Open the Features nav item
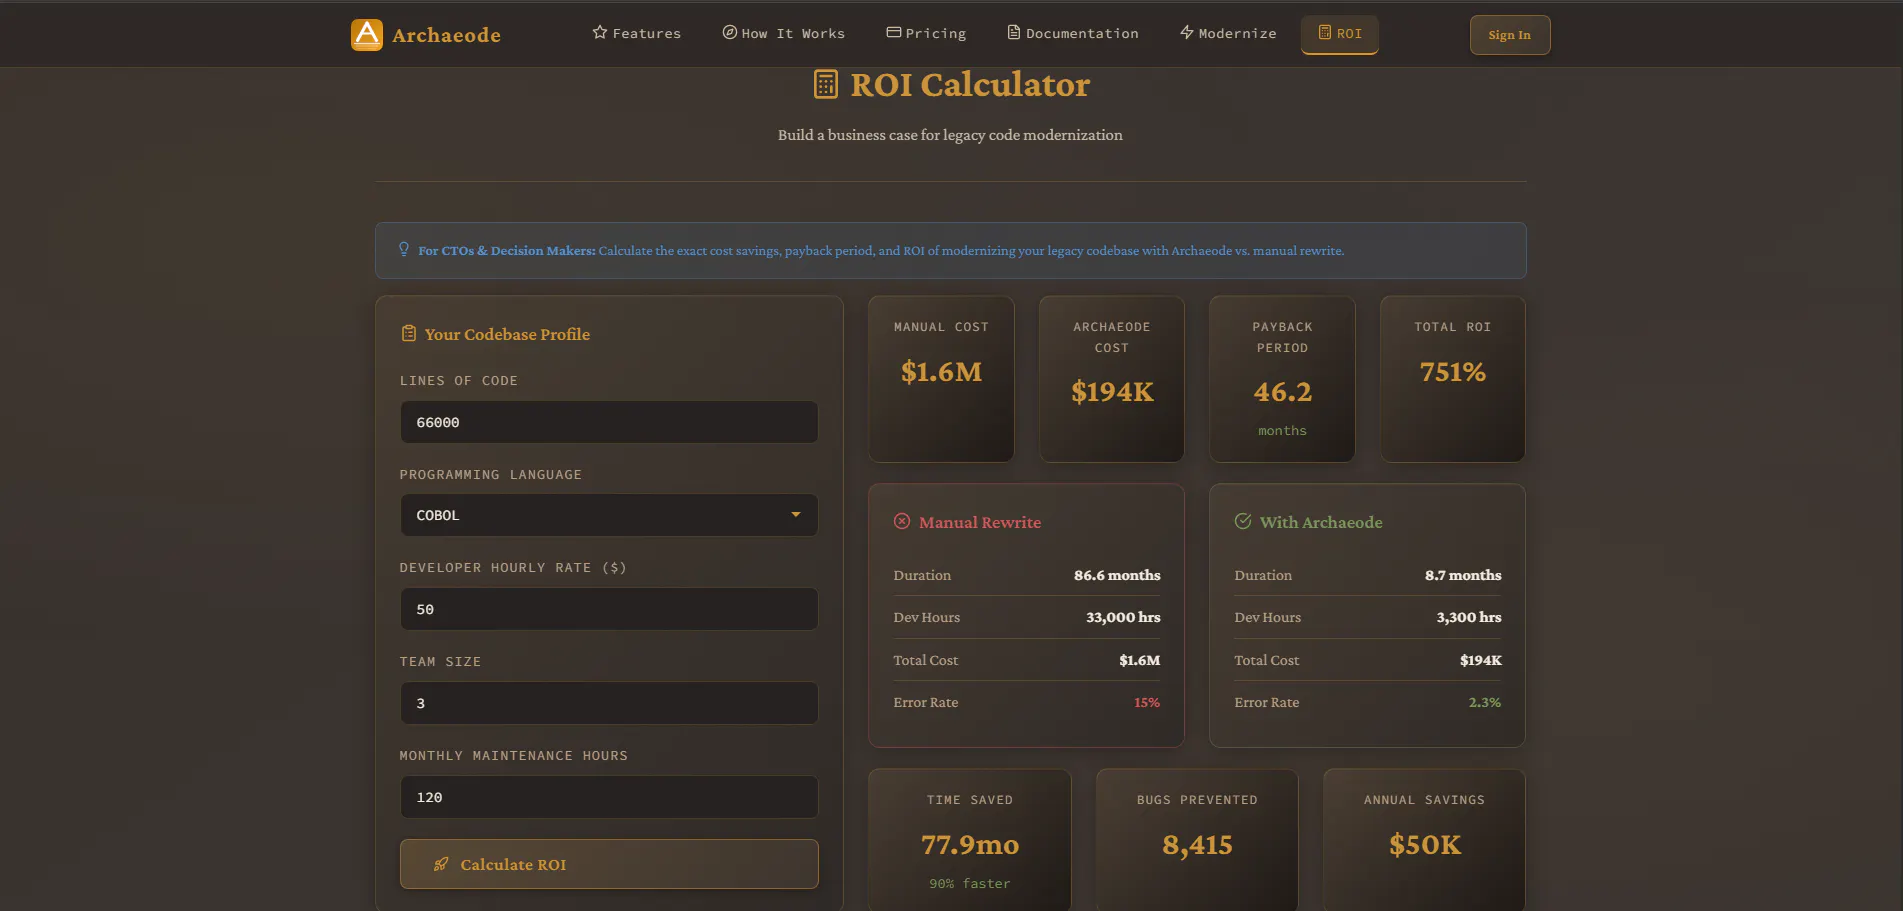Viewport: 1903px width, 911px height. point(636,33)
